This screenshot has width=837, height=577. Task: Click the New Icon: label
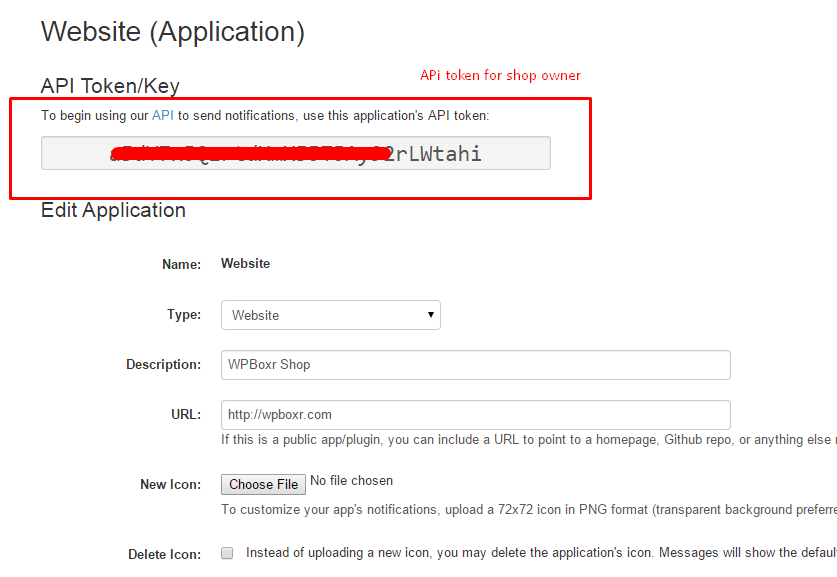tap(170, 484)
